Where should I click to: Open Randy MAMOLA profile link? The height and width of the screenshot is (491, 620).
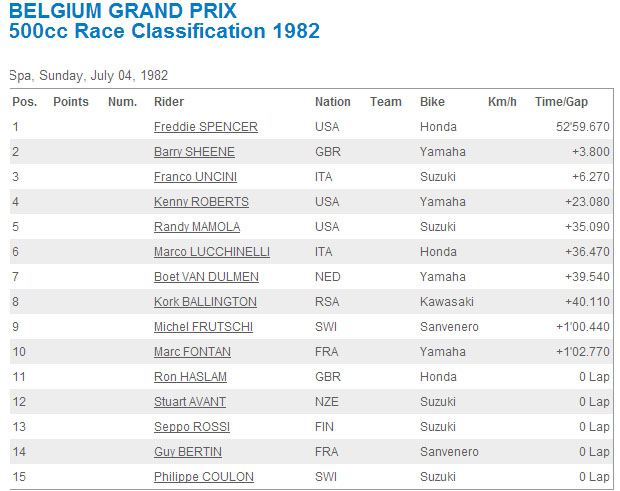click(x=197, y=227)
